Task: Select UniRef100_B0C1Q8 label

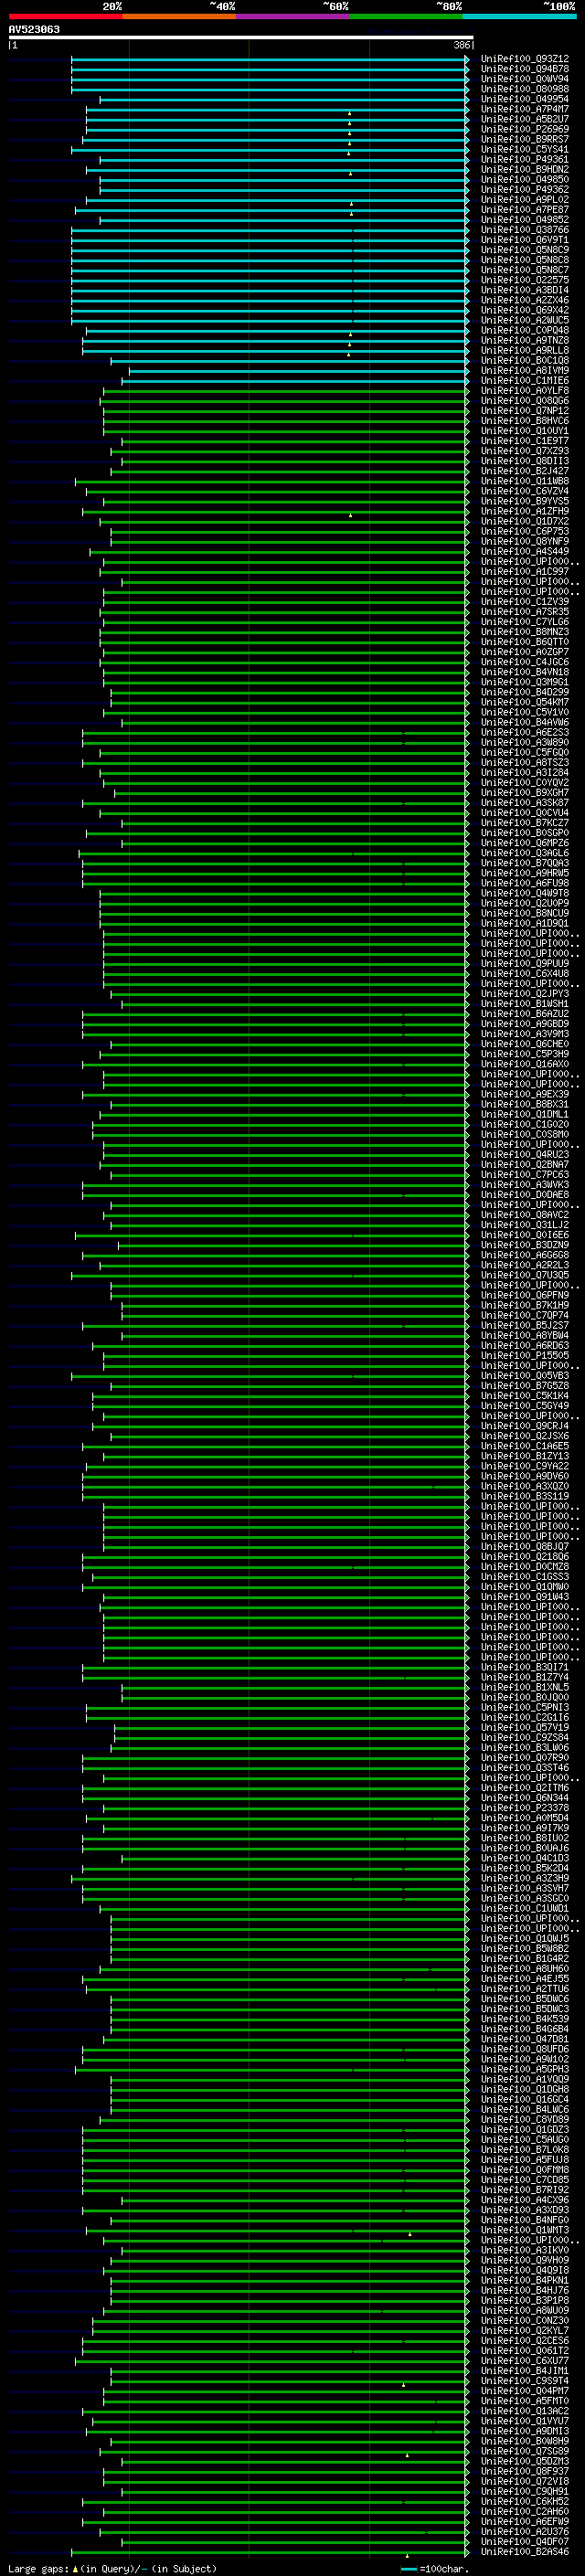Action: coord(525,360)
